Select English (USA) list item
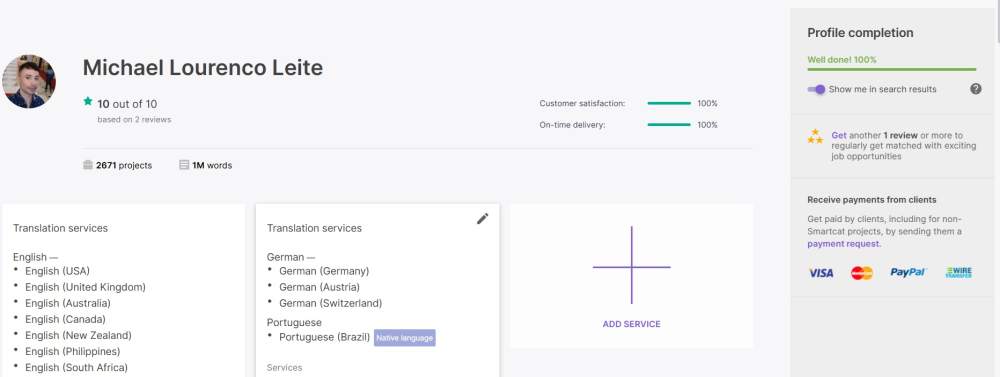 [x=57, y=271]
